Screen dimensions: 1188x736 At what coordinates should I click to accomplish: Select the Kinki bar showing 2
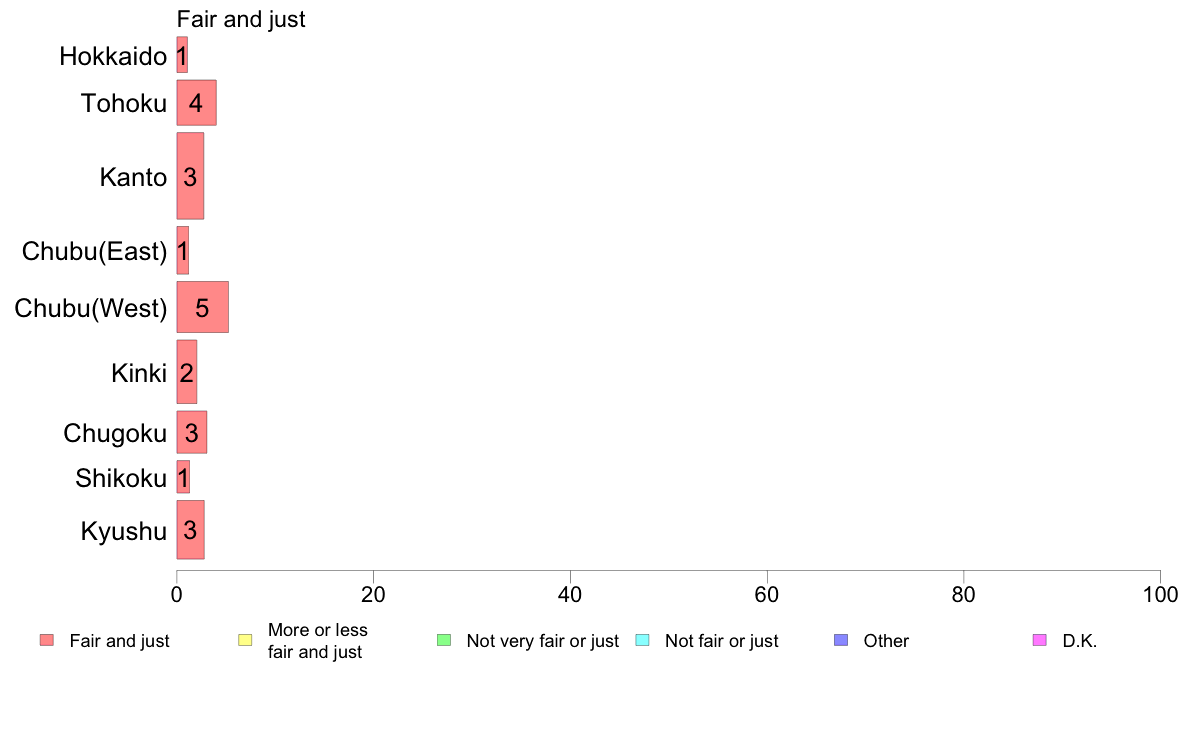click(186, 372)
